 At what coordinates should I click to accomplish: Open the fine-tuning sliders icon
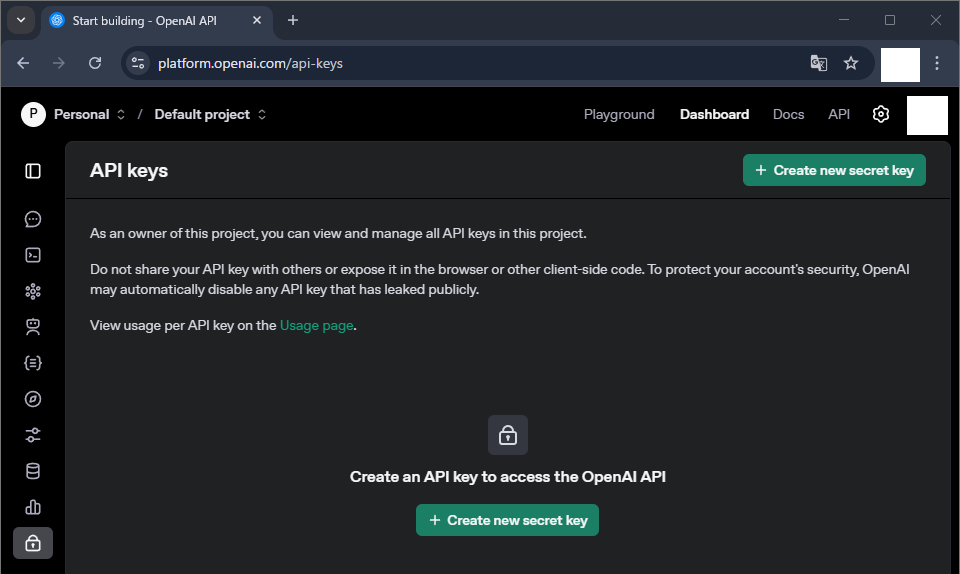click(x=33, y=435)
